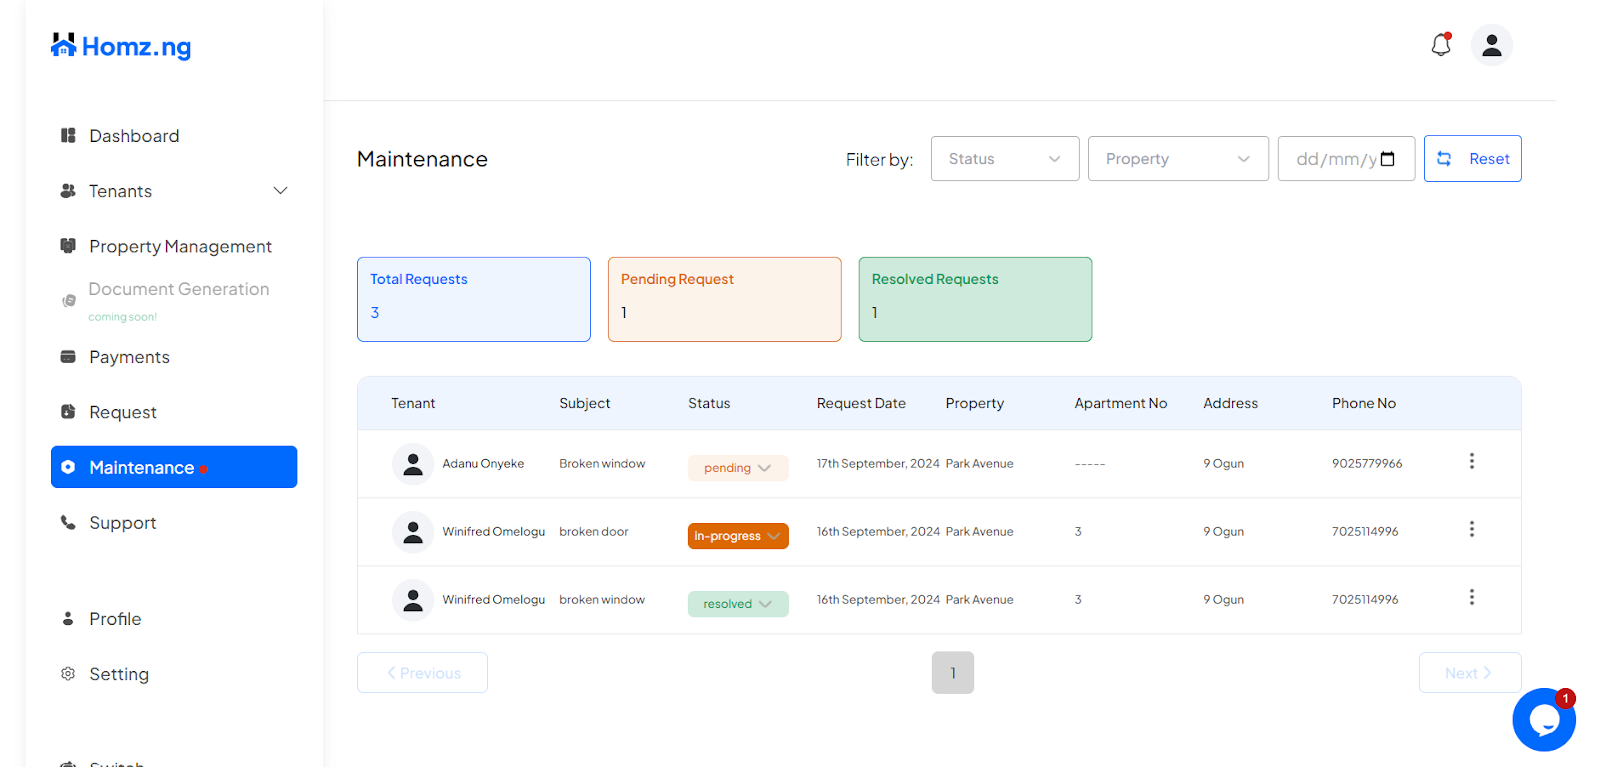The width and height of the screenshot is (1600, 767).
Task: Open the Payments page
Action: 129,357
